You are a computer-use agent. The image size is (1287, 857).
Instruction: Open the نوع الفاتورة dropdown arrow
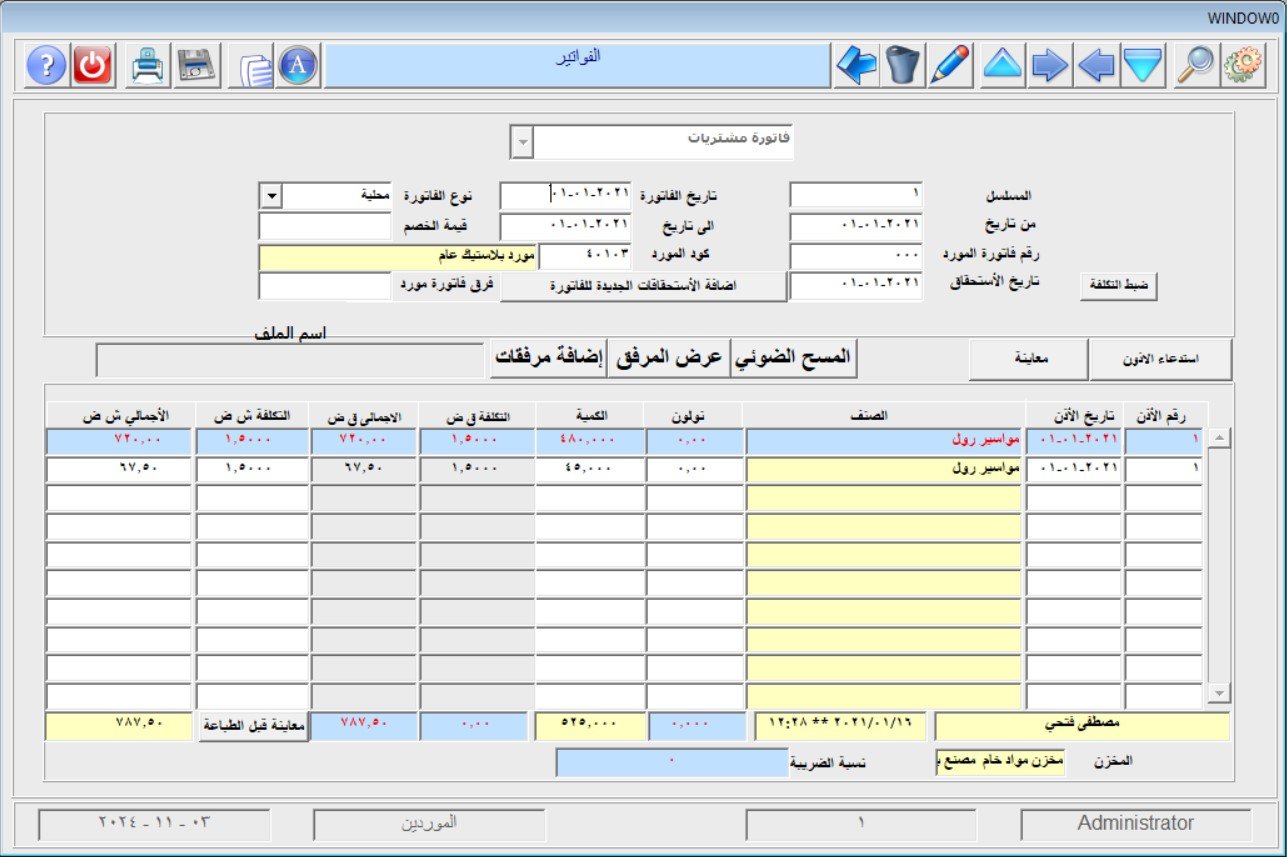pyautogui.click(x=270, y=195)
